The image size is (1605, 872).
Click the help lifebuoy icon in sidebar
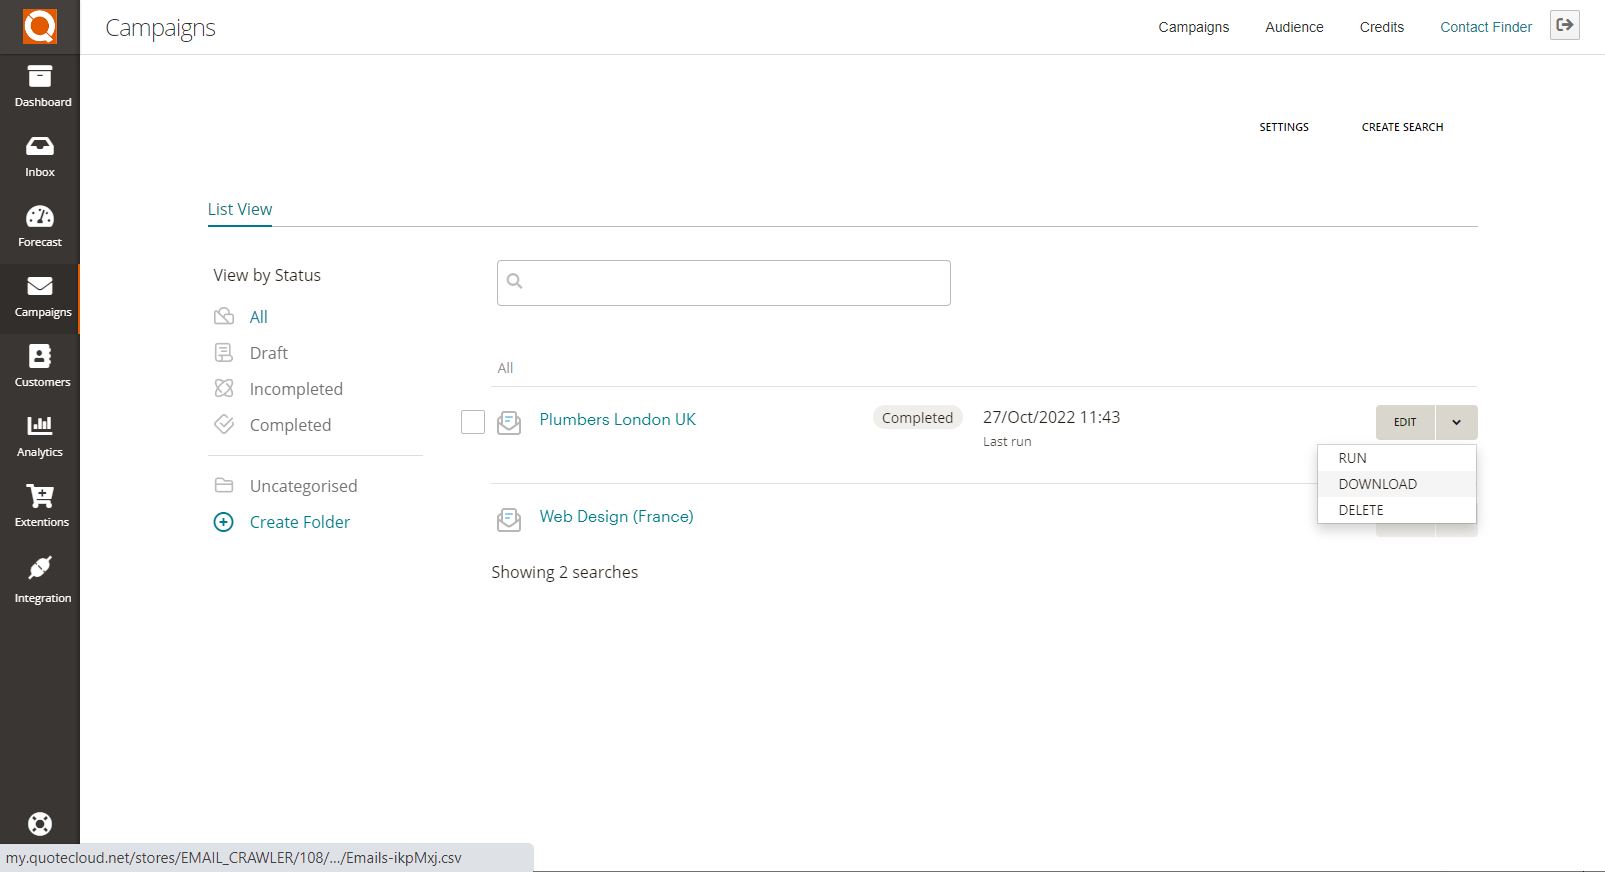click(x=40, y=824)
